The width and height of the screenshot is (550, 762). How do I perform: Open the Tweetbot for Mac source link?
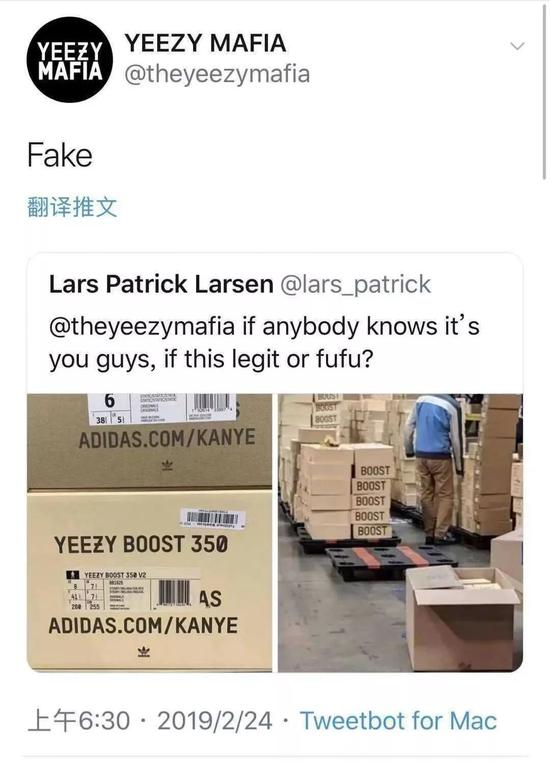pyautogui.click(x=398, y=720)
